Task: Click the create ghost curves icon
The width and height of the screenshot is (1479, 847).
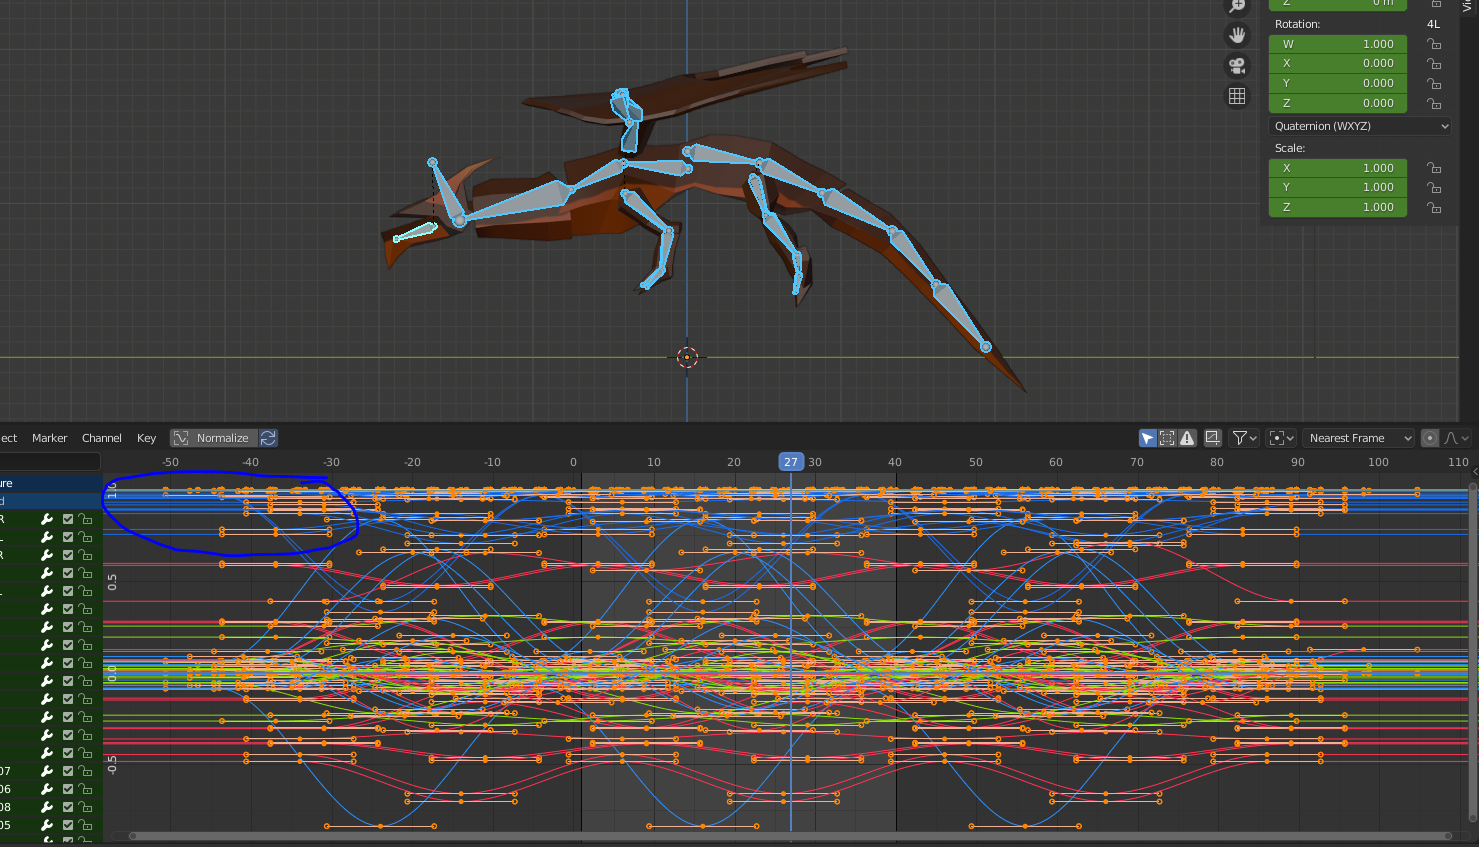Action: [x=1213, y=438]
